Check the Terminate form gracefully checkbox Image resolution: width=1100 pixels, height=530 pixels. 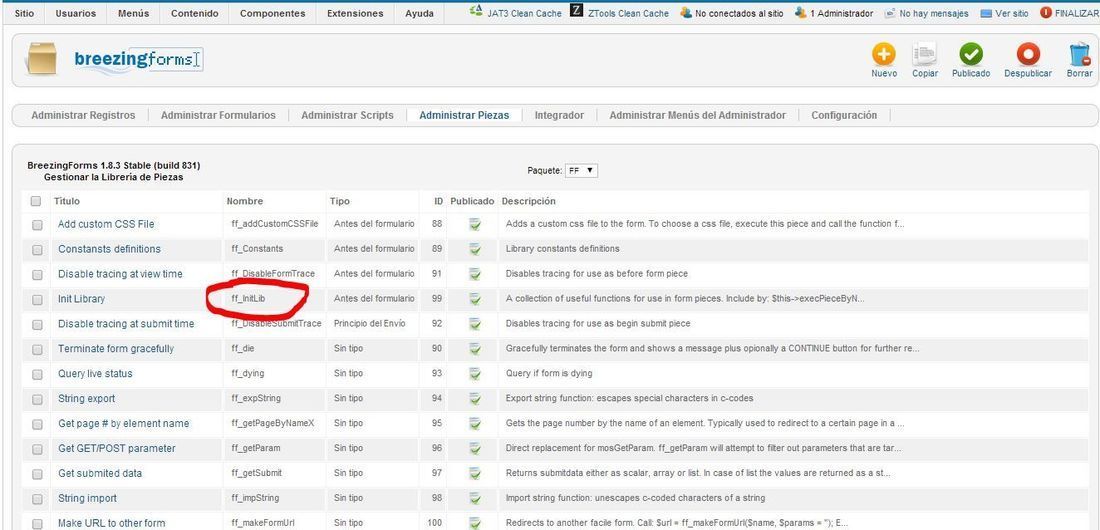pos(37,350)
